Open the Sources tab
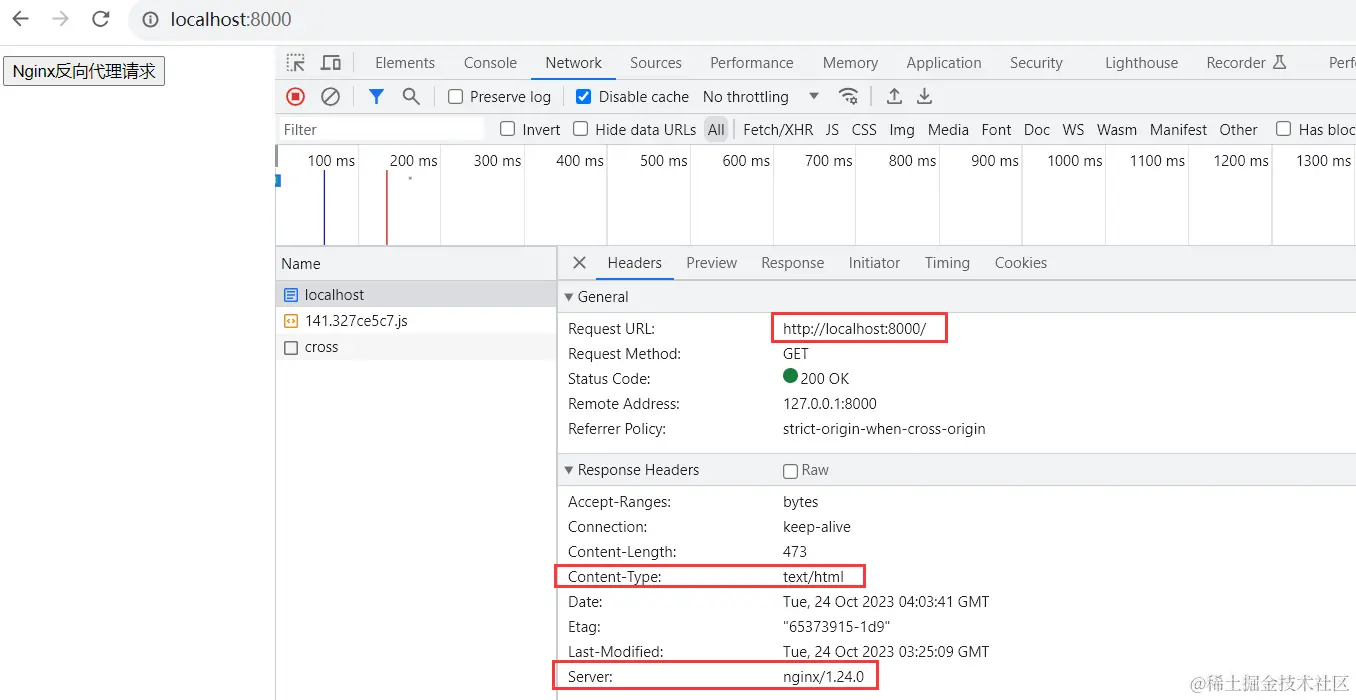This screenshot has height=700, width=1356. pos(656,63)
